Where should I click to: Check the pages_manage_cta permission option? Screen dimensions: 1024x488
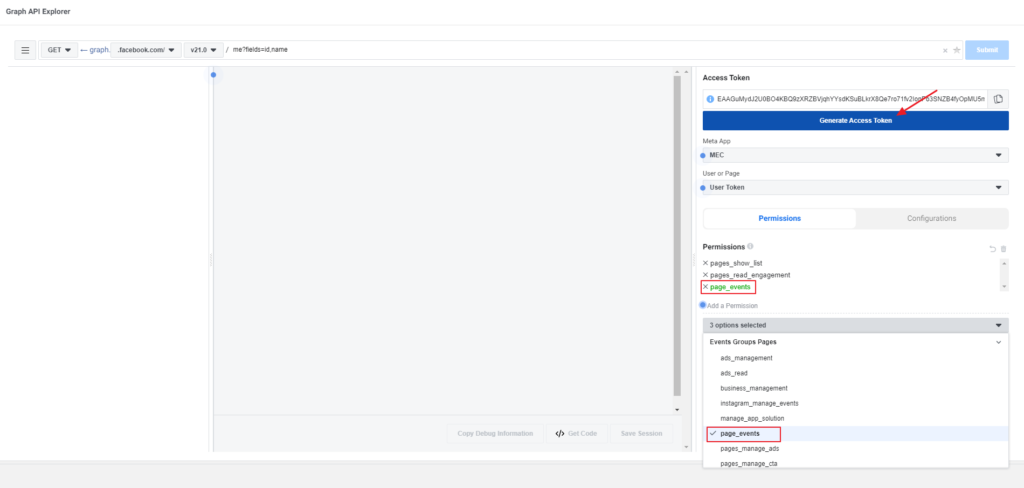[x=856, y=463]
